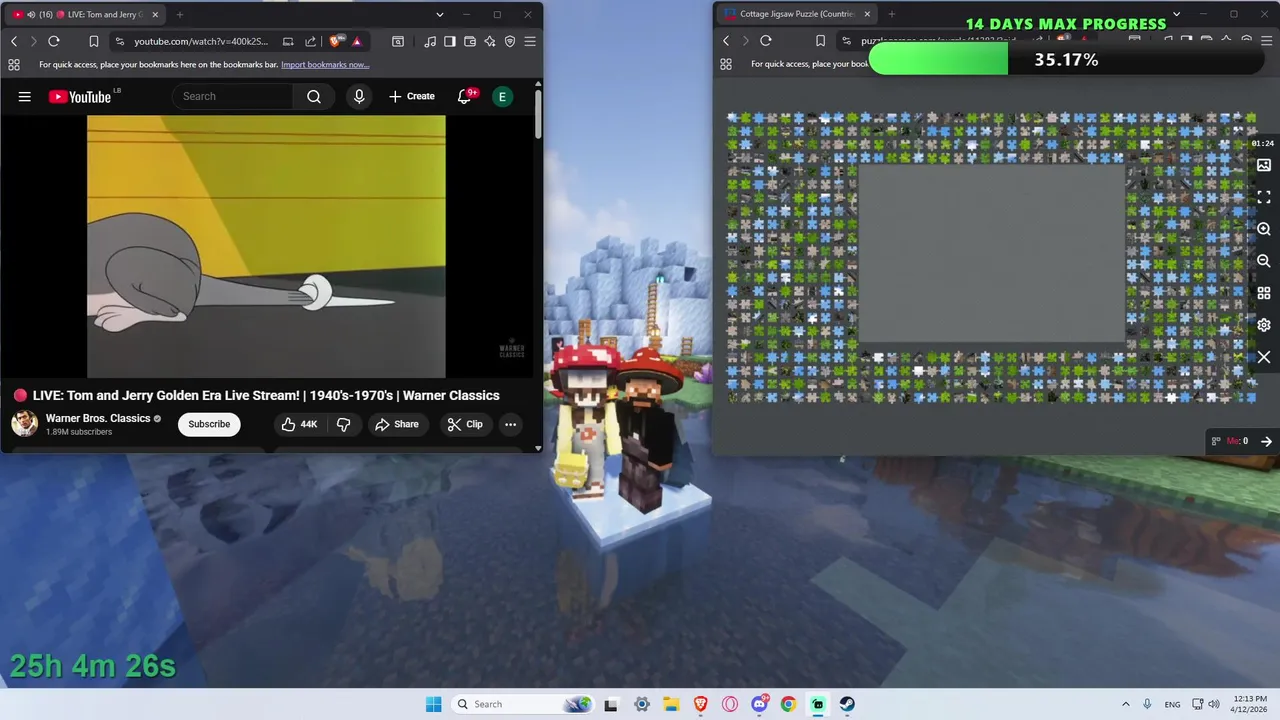Click the Clip button under video

point(465,424)
